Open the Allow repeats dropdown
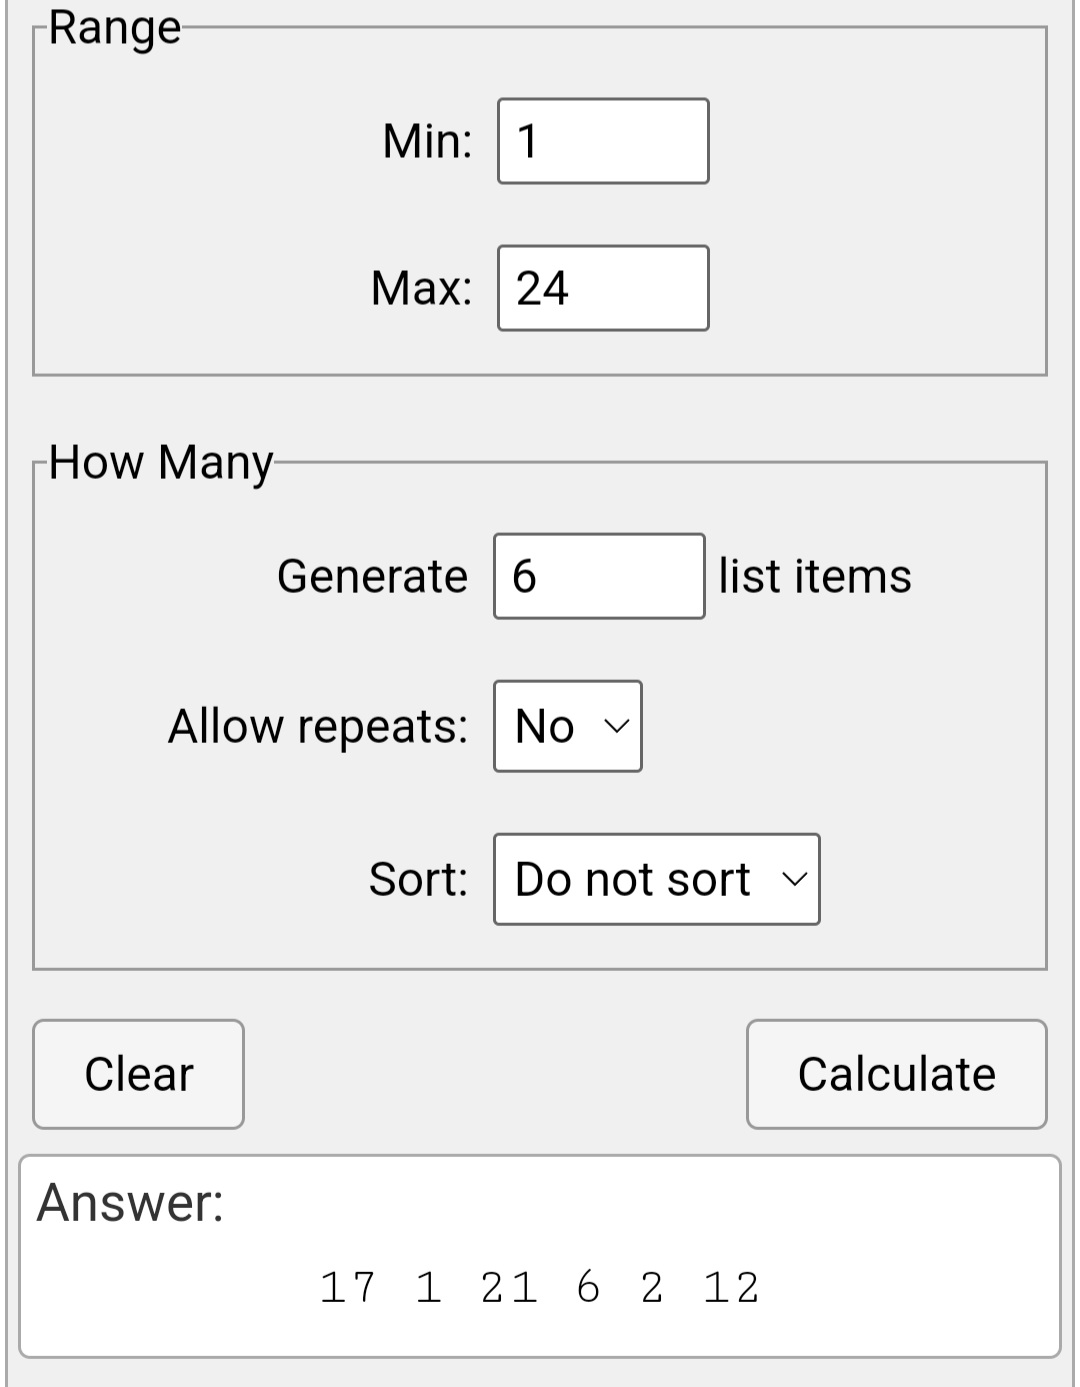This screenshot has height=1387, width=1080. pos(568,726)
